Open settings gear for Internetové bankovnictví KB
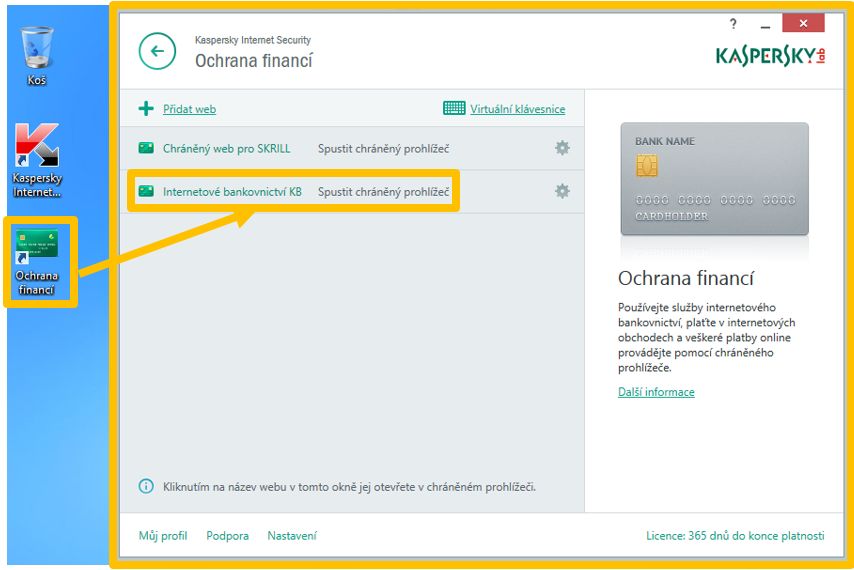Viewport: 854px width, 570px height. (x=562, y=191)
